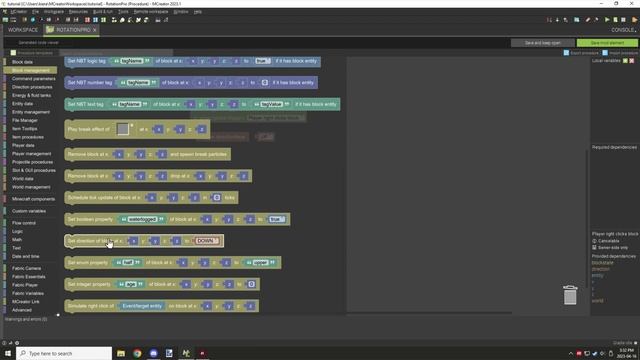Click the Save mod element button

(x=607, y=43)
